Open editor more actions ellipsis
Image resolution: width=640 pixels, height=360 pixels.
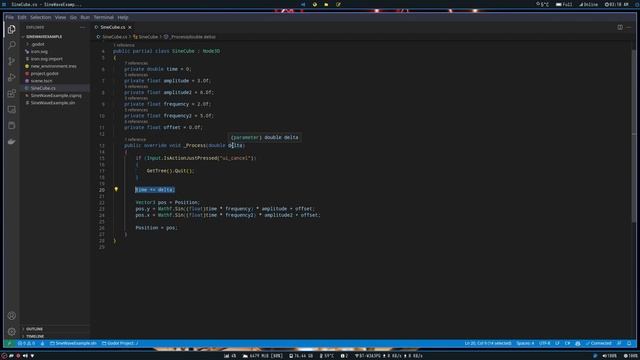click(x=629, y=27)
